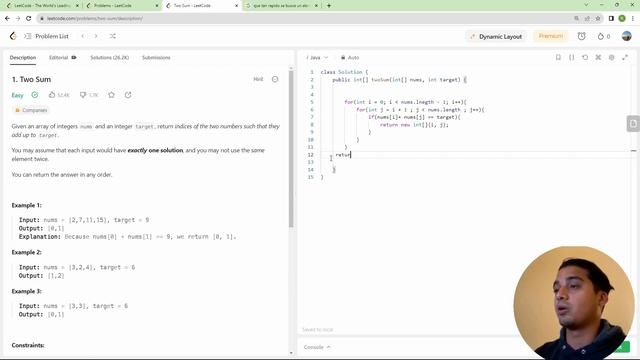640x360 pixels.
Task: Share the Two Sum problem
Action: [128, 95]
